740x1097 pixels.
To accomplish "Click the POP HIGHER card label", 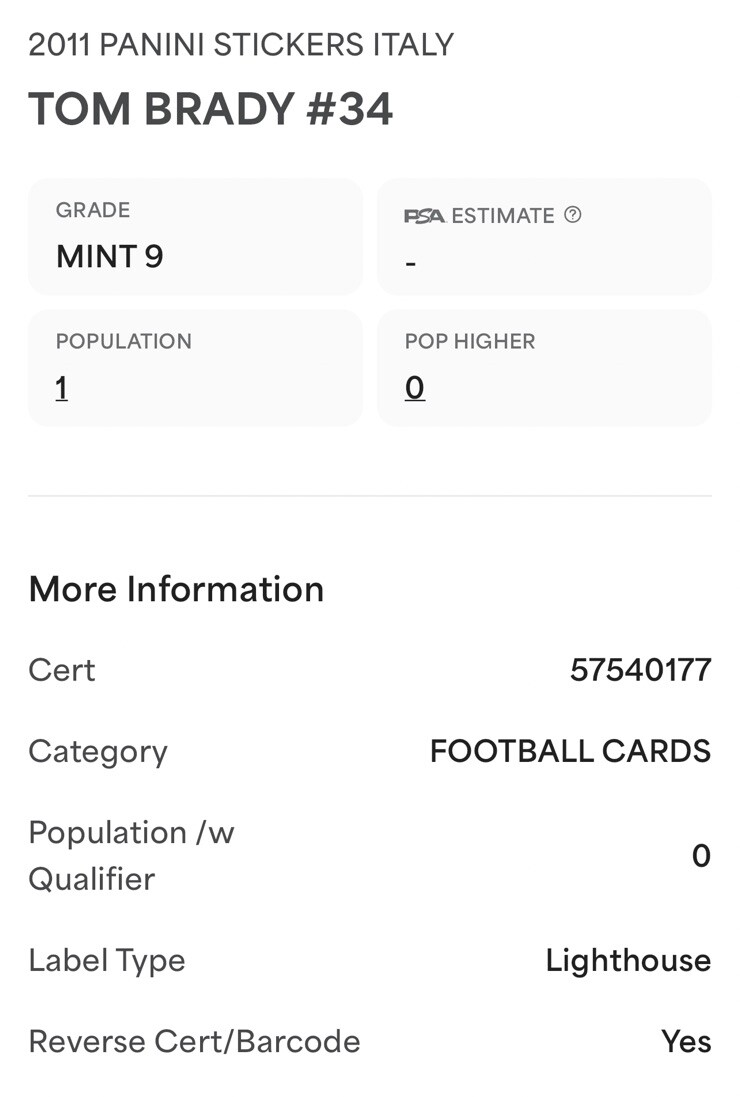I will (x=470, y=341).
